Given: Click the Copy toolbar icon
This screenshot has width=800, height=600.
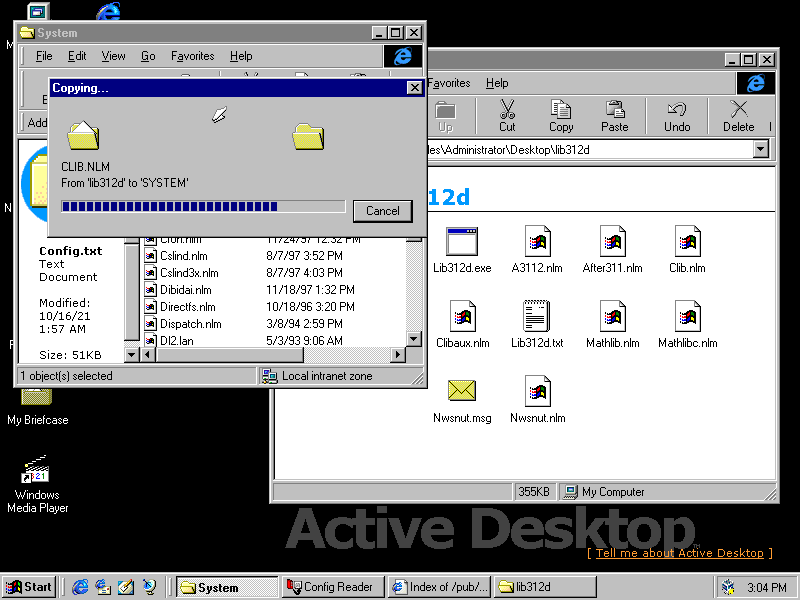Looking at the screenshot, I should pyautogui.click(x=561, y=116).
